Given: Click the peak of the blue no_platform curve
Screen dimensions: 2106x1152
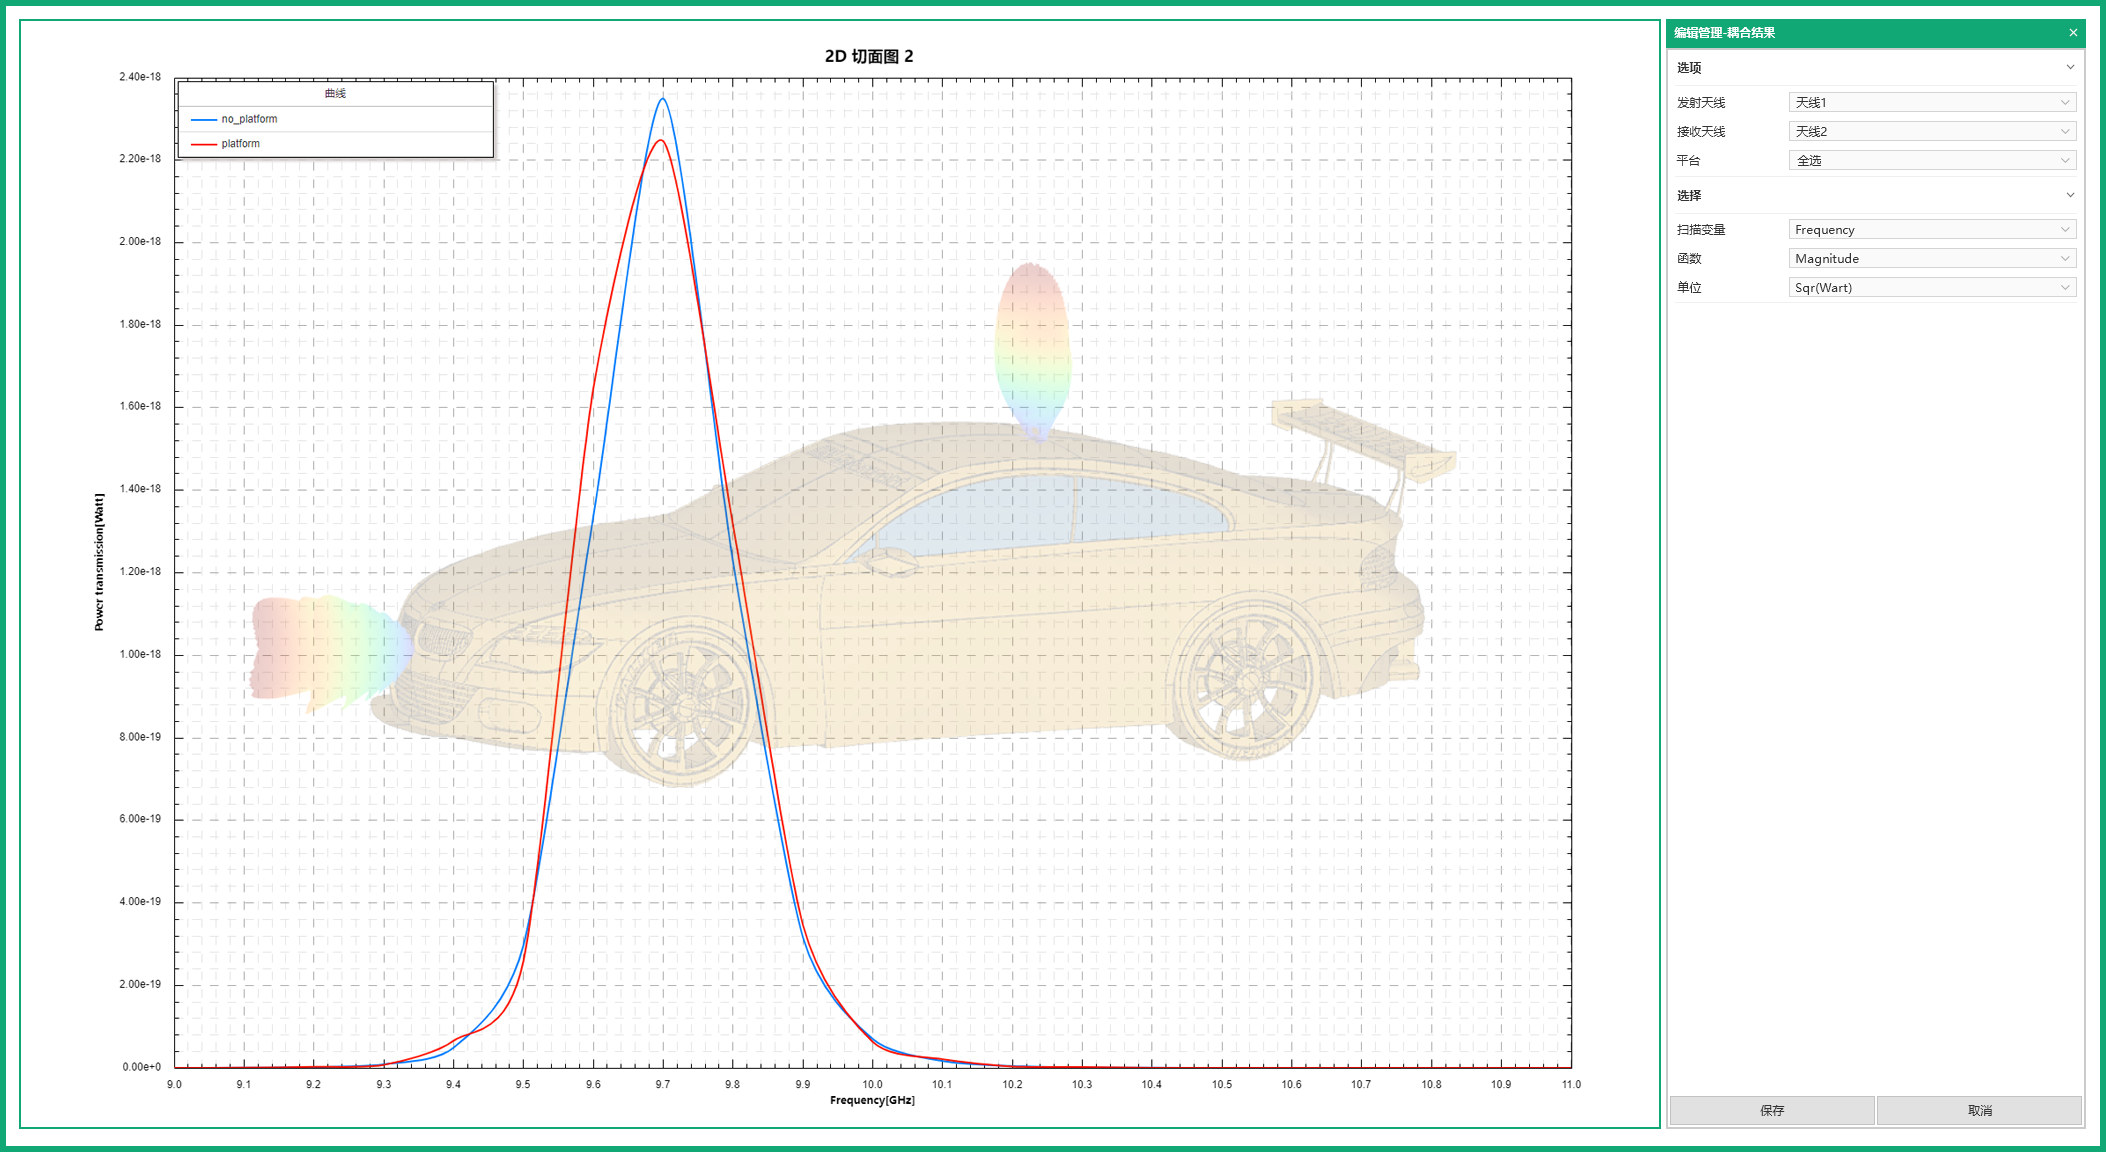Looking at the screenshot, I should pyautogui.click(x=662, y=99).
